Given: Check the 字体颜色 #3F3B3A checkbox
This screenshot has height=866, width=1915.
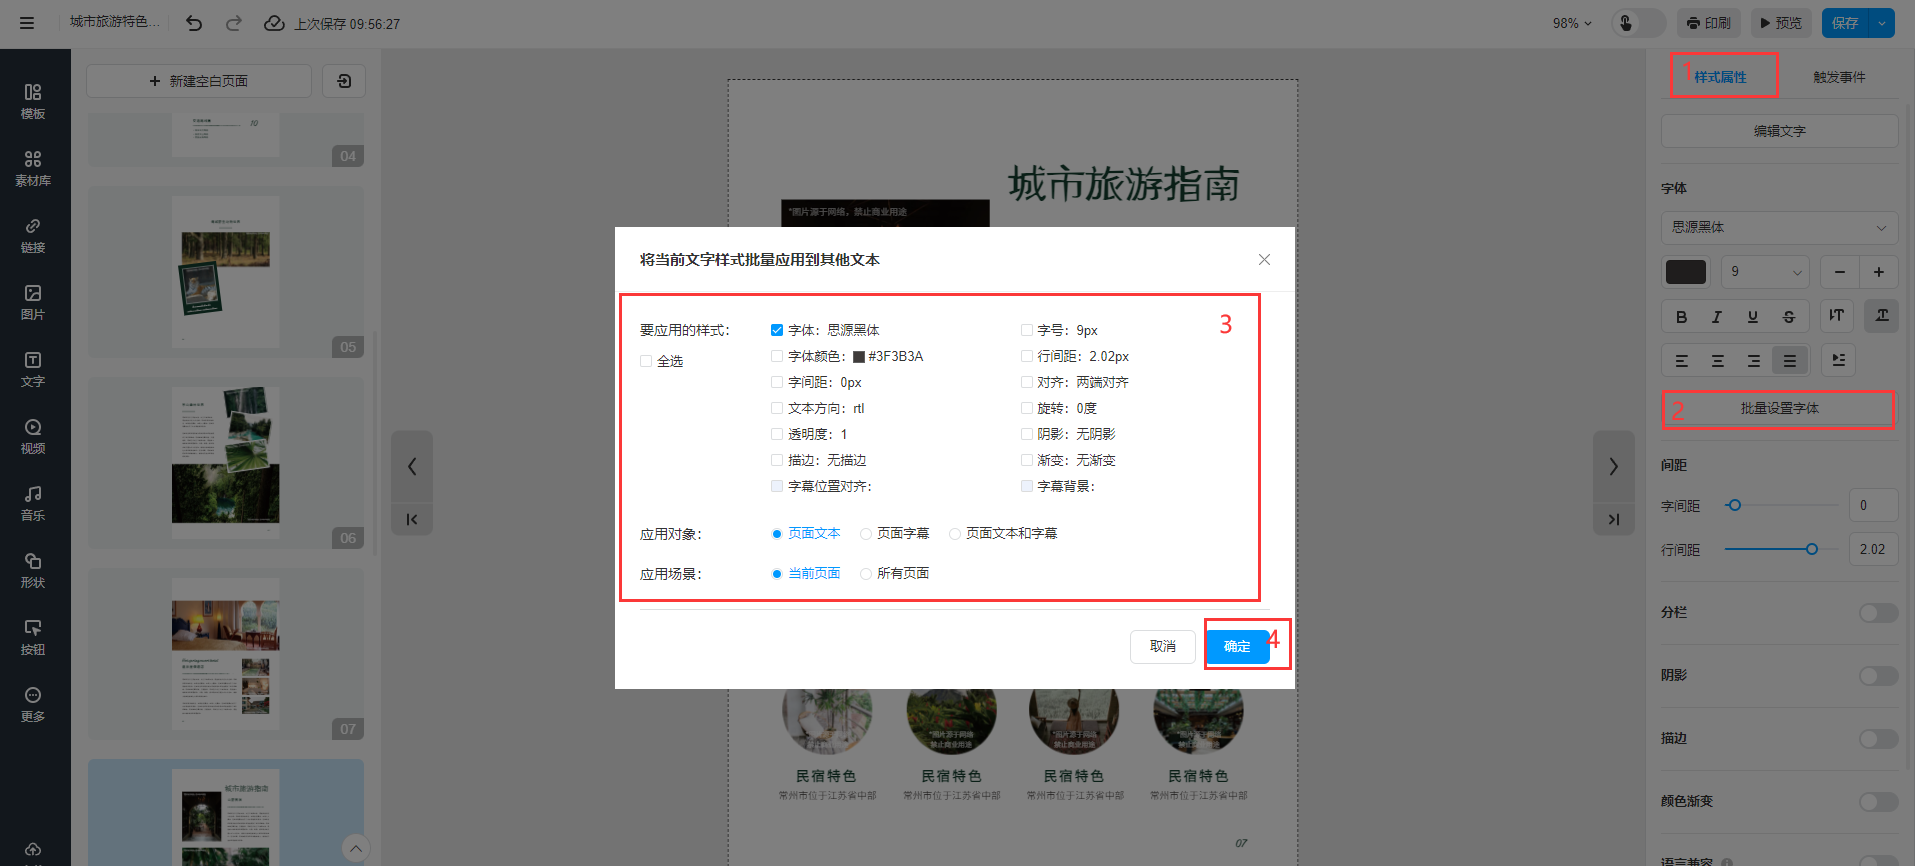Looking at the screenshot, I should pos(777,356).
